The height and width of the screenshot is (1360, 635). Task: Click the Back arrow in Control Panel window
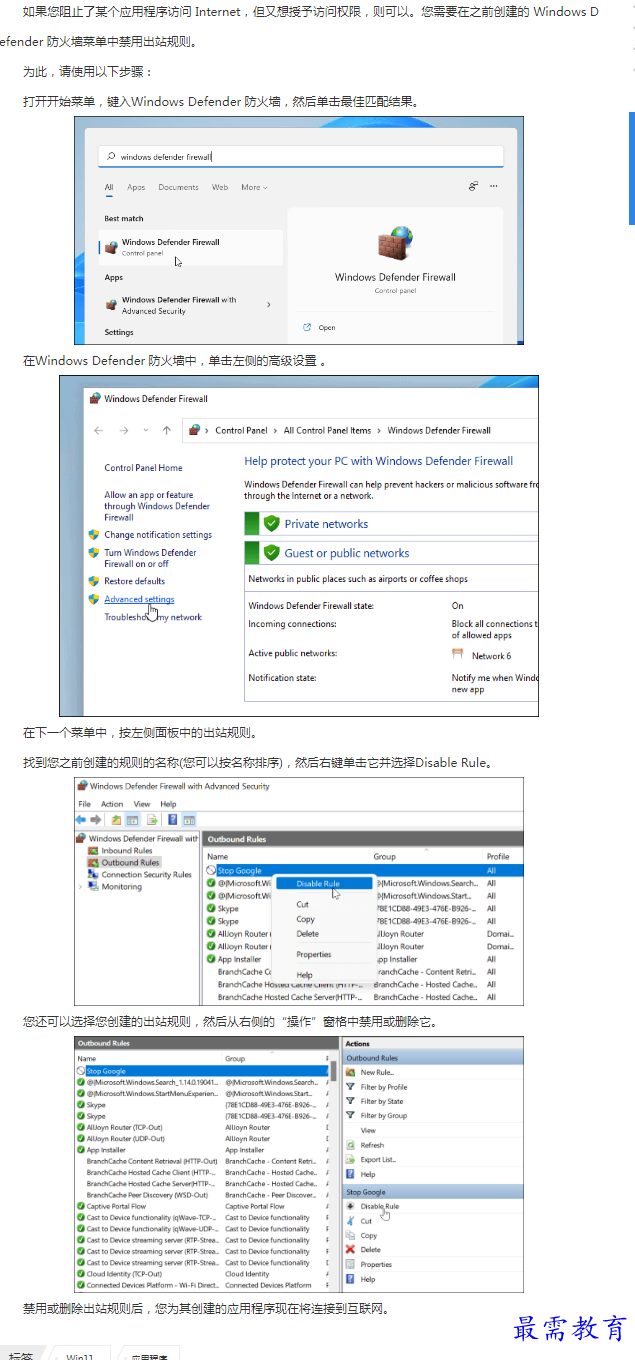coord(98,430)
